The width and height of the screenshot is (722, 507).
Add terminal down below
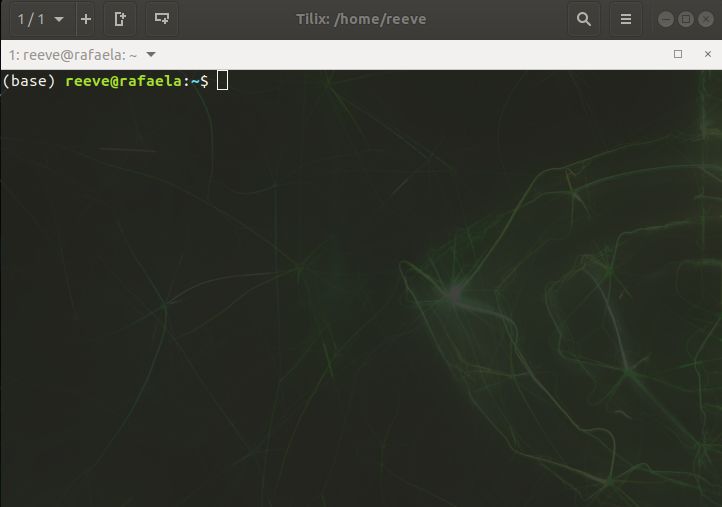point(161,19)
